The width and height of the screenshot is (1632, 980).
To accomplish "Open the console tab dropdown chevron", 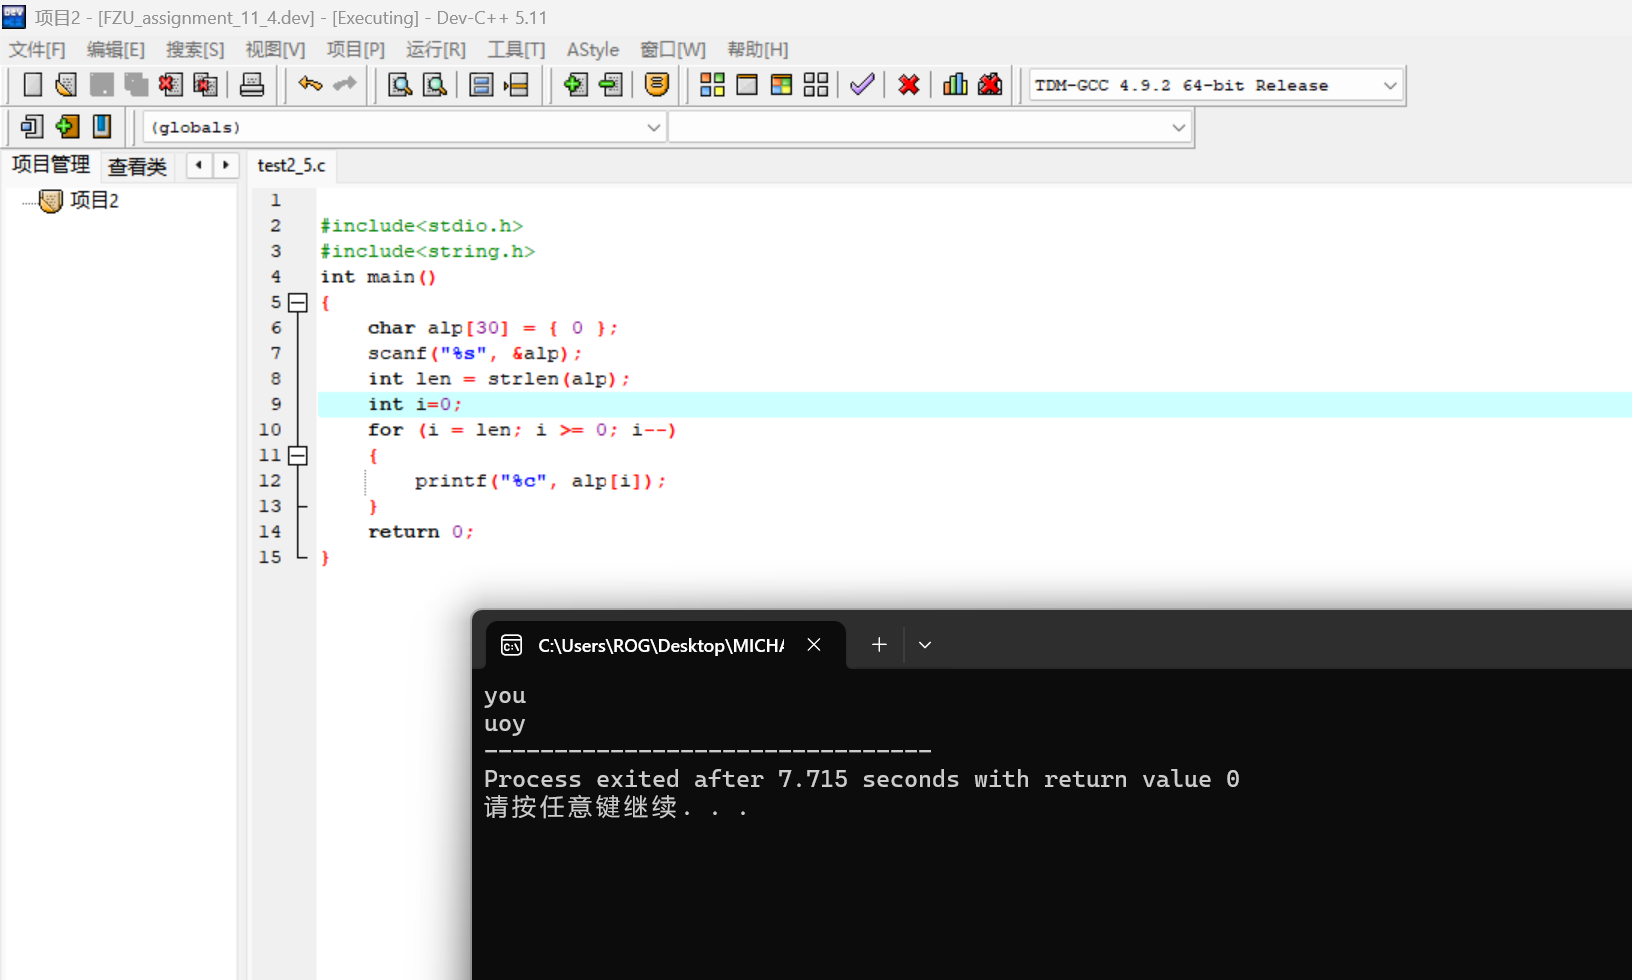I will click(x=925, y=645).
